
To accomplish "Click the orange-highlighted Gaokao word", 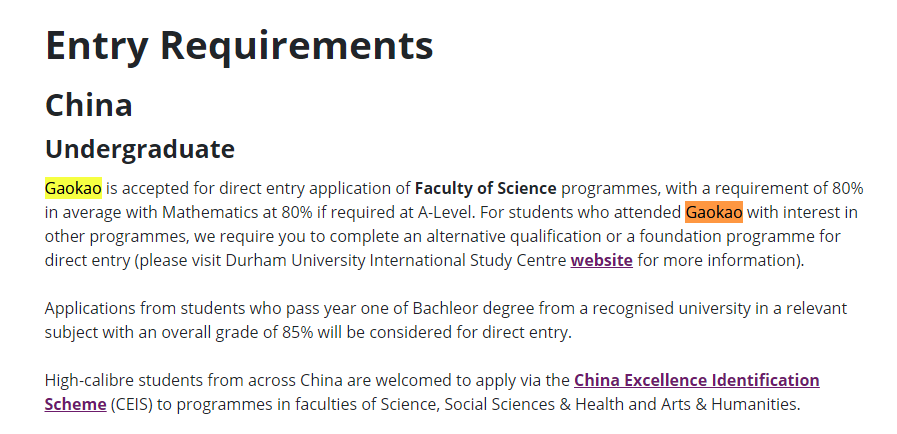I will click(714, 212).
